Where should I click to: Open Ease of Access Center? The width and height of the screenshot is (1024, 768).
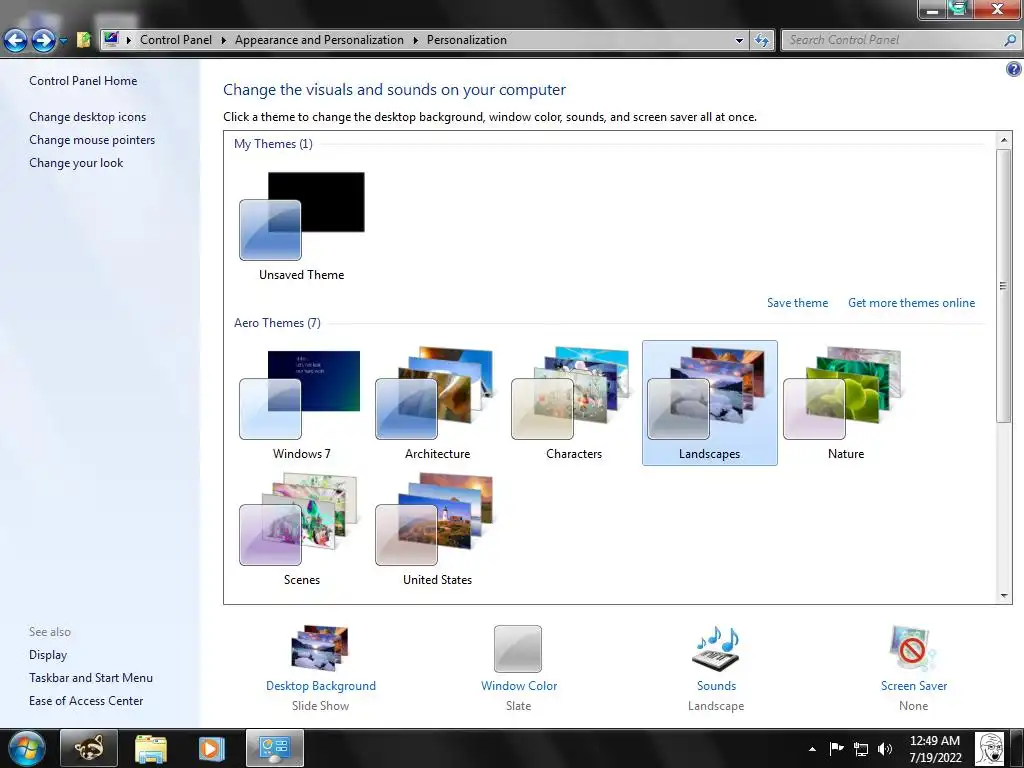point(86,701)
